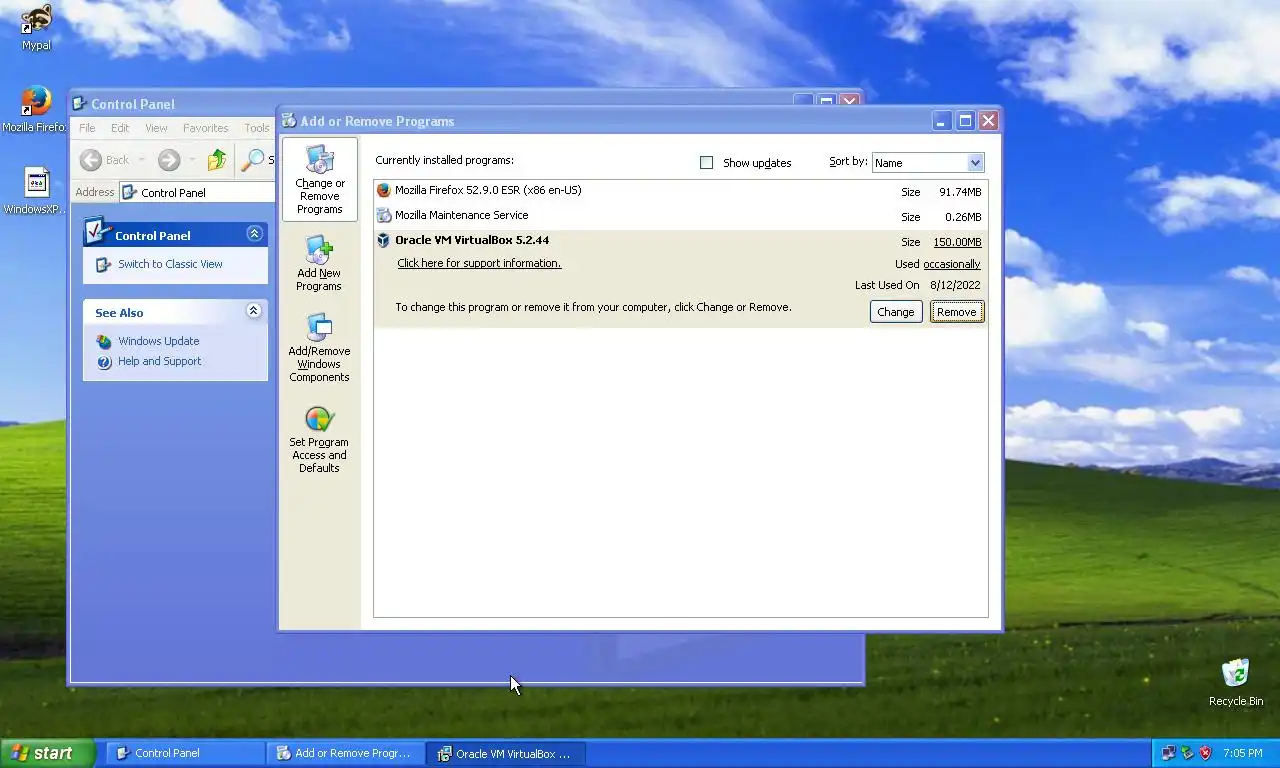Image resolution: width=1280 pixels, height=768 pixels.
Task: Click here for support information link
Action: click(479, 263)
